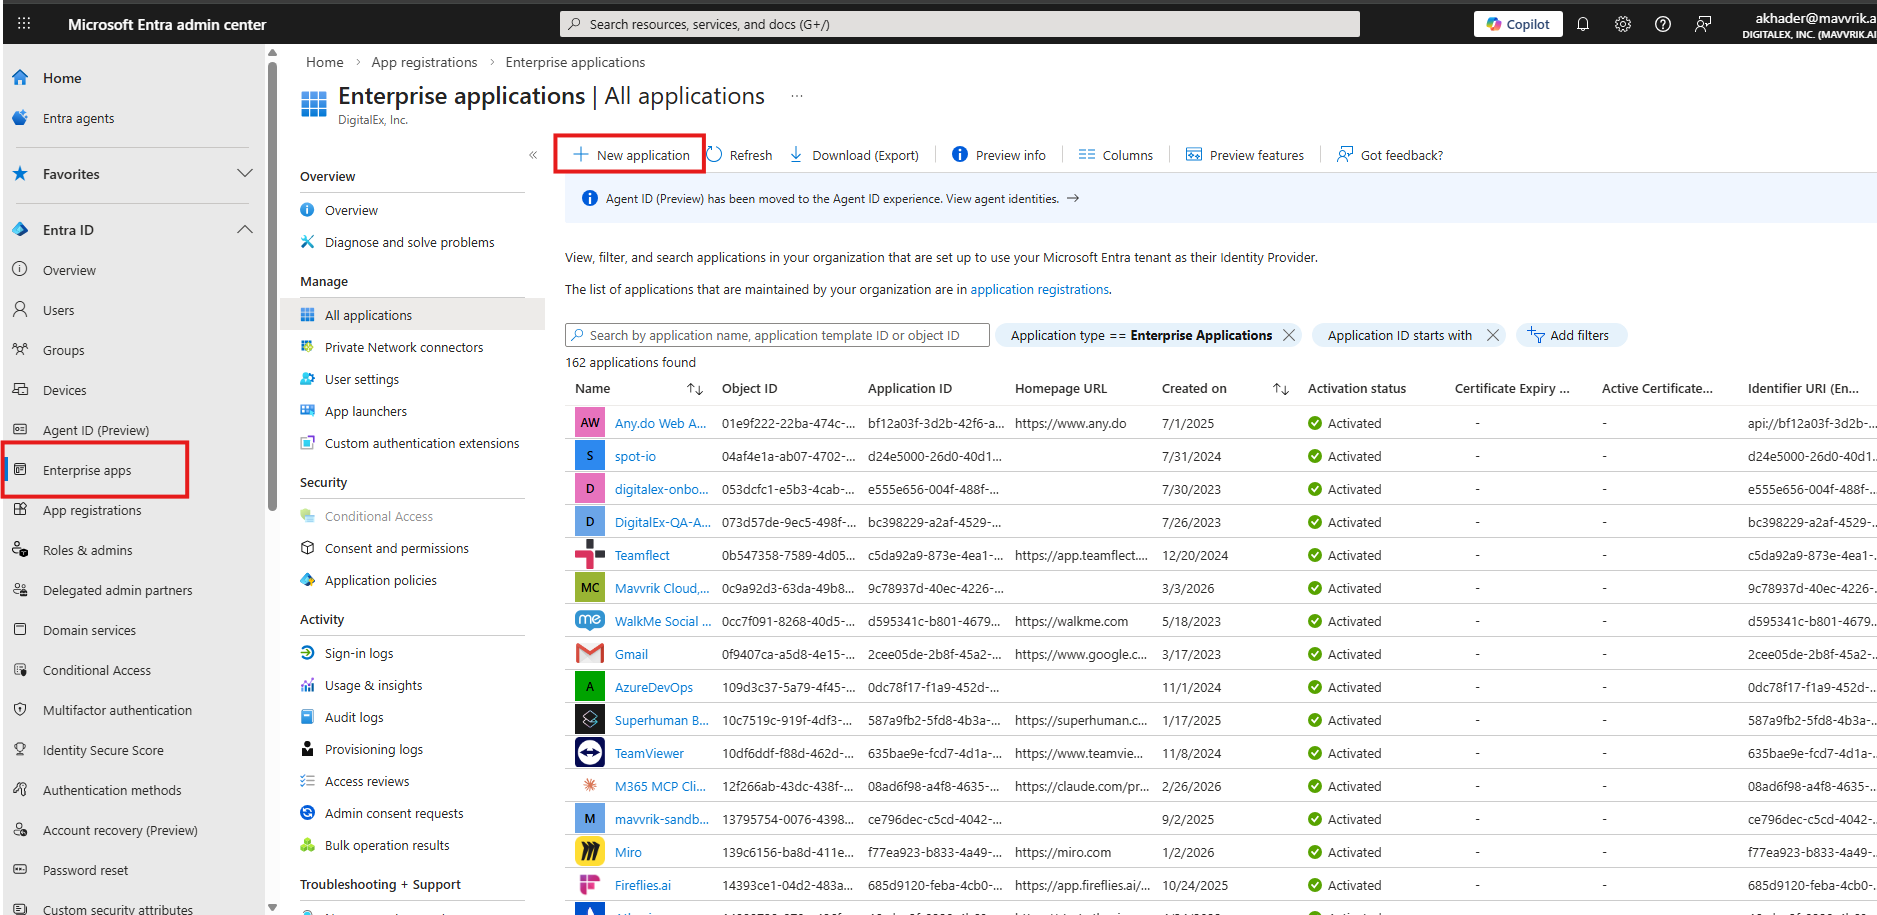1877x915 pixels.
Task: Collapse the resource menu with double chevron
Action: coord(533,155)
